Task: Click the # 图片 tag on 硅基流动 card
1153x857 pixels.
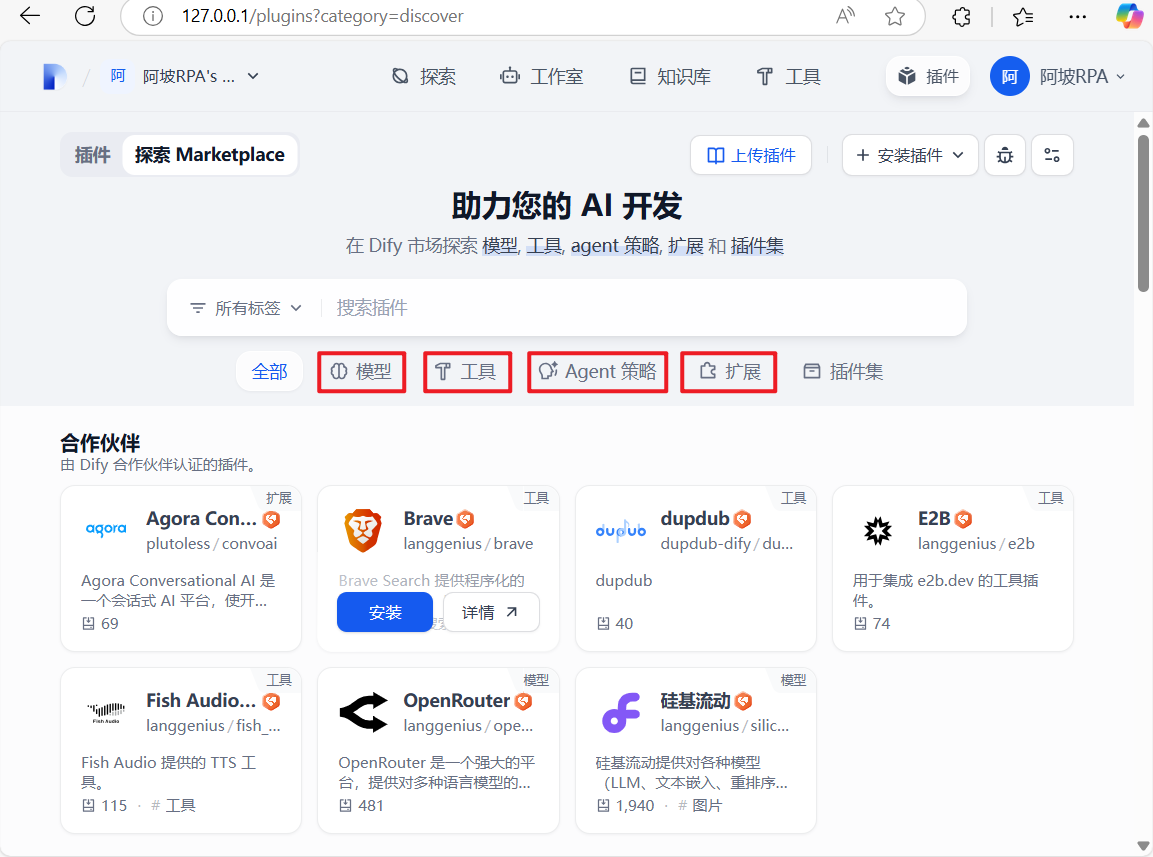Action: pos(701,806)
